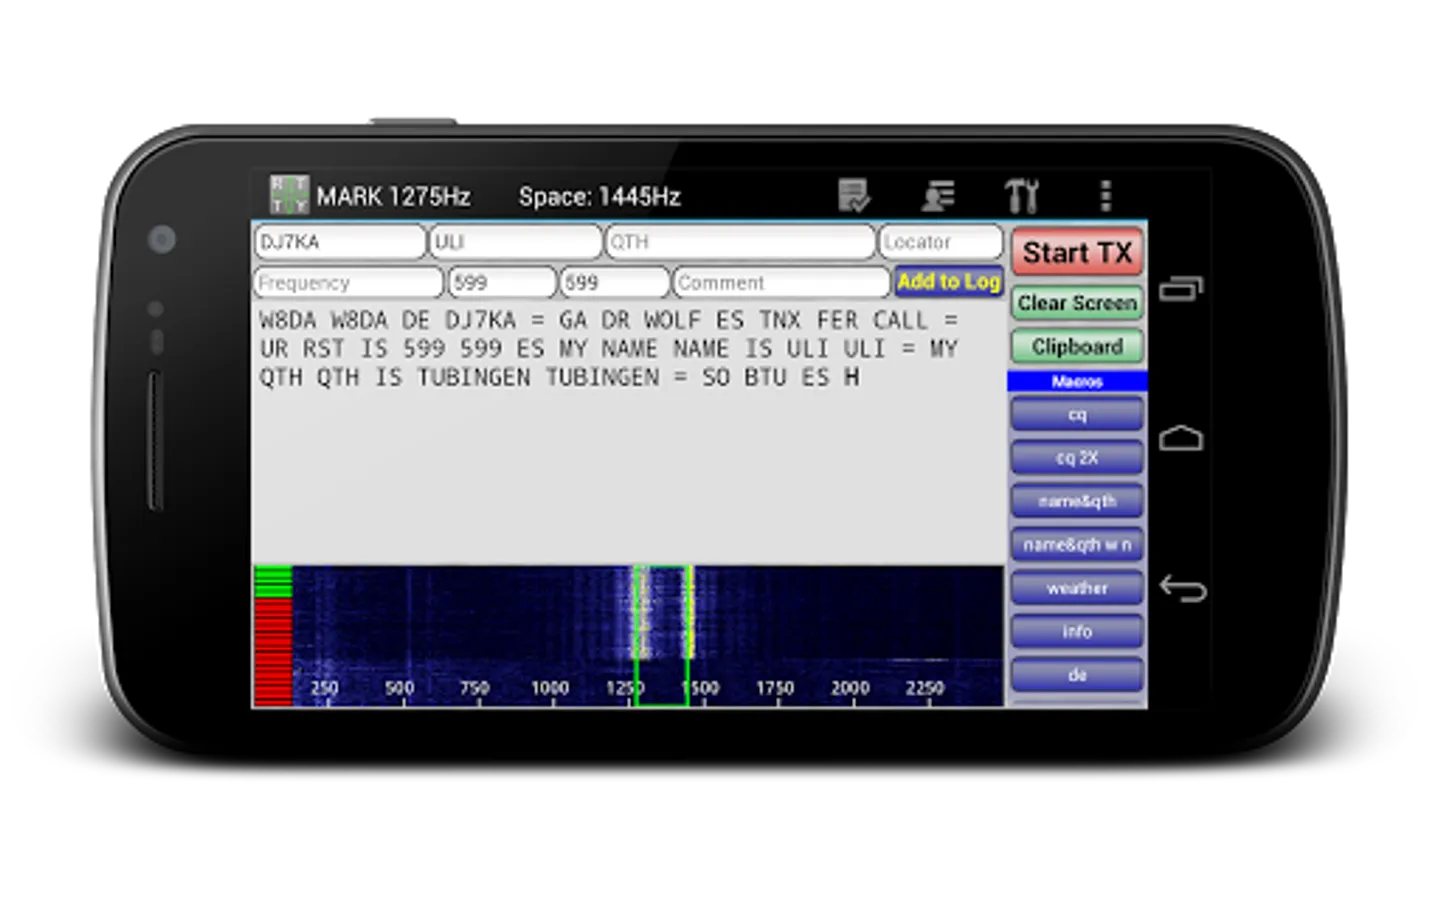Viewport: 1440px width, 900px height.
Task: Focus the Comment input field
Action: click(x=782, y=283)
